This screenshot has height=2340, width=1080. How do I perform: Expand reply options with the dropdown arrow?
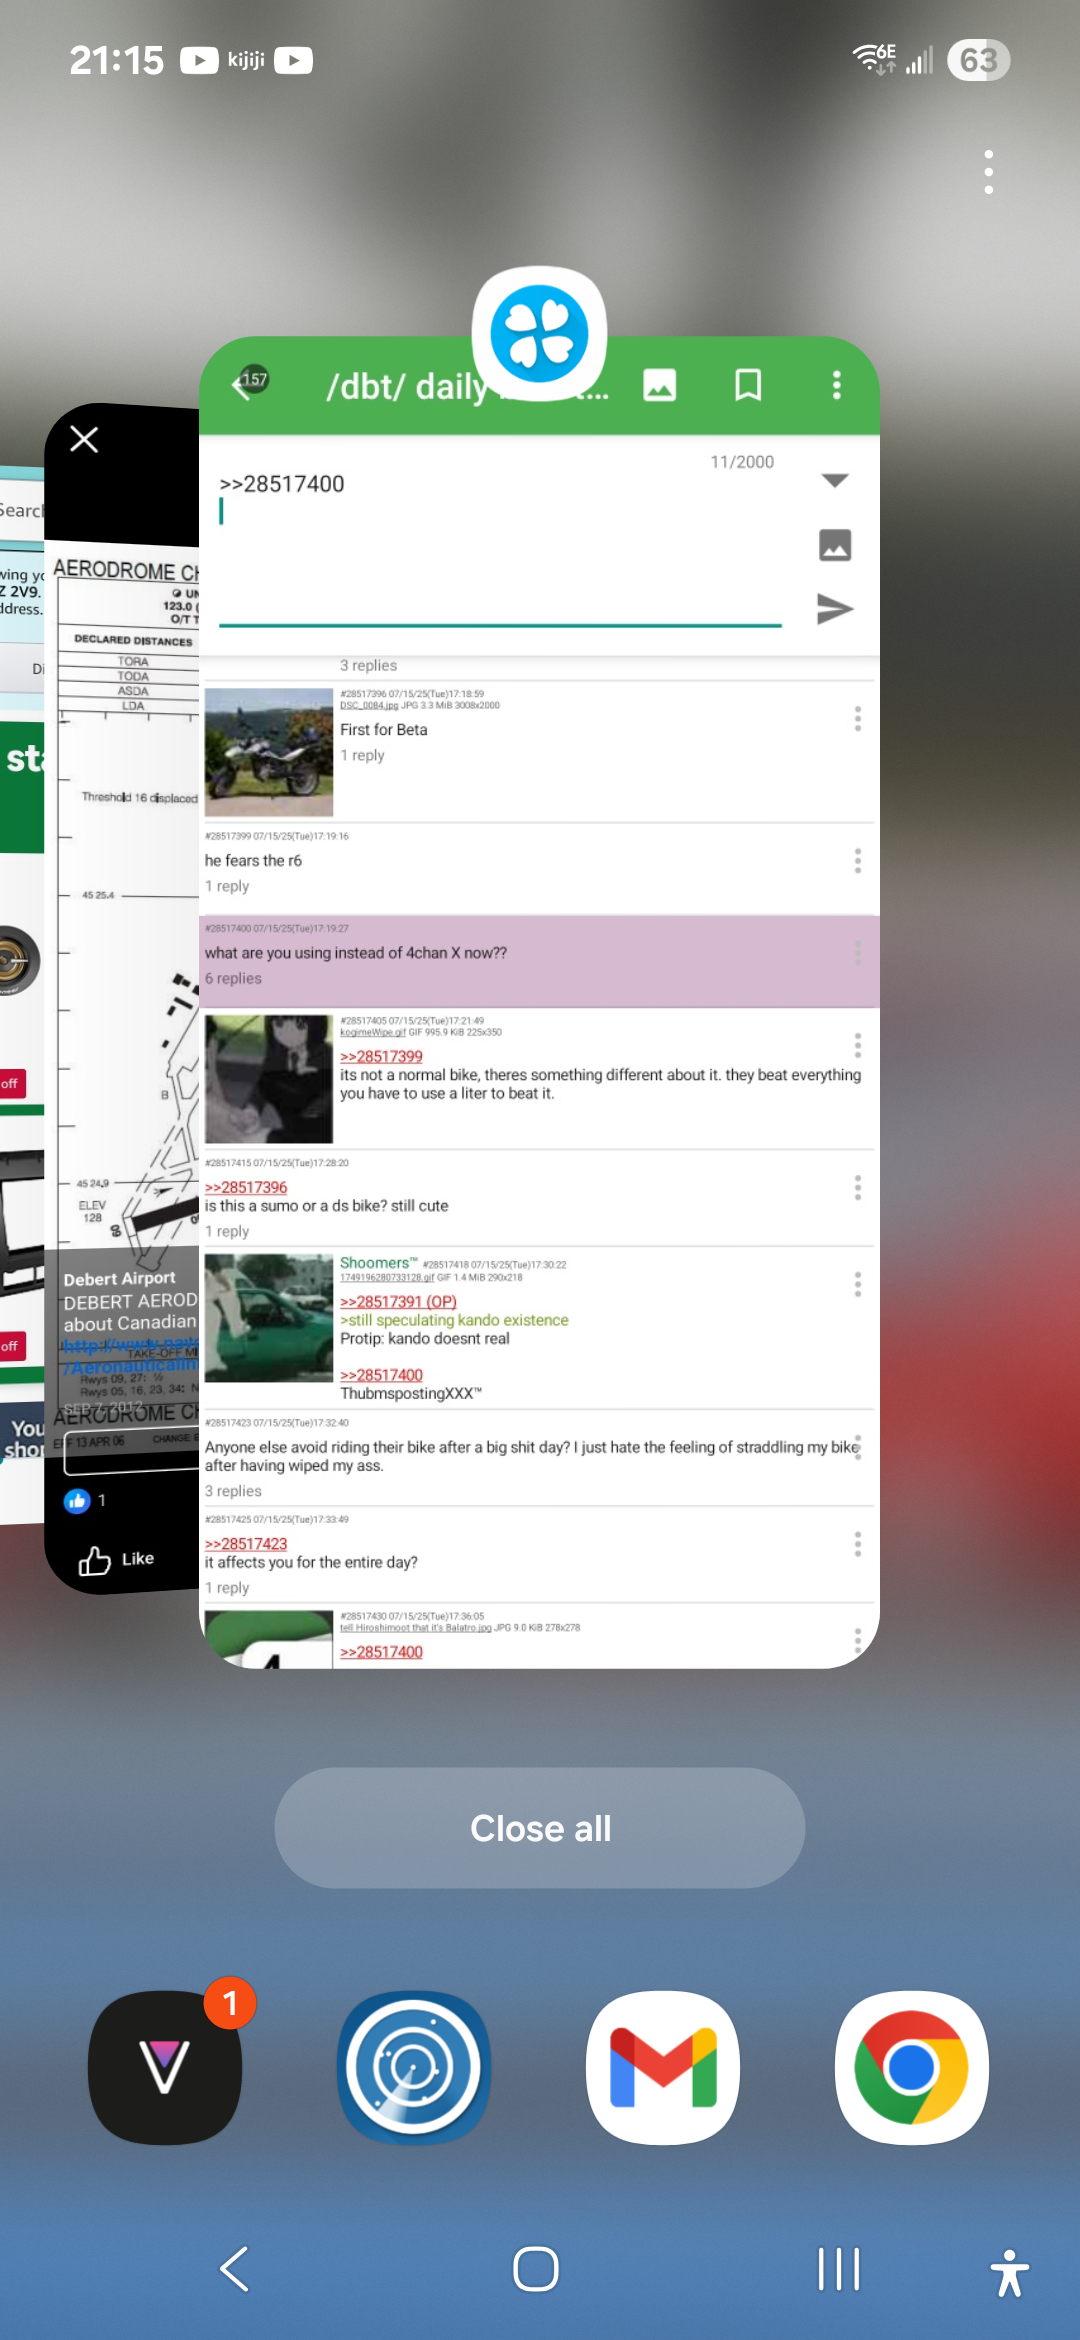click(835, 481)
